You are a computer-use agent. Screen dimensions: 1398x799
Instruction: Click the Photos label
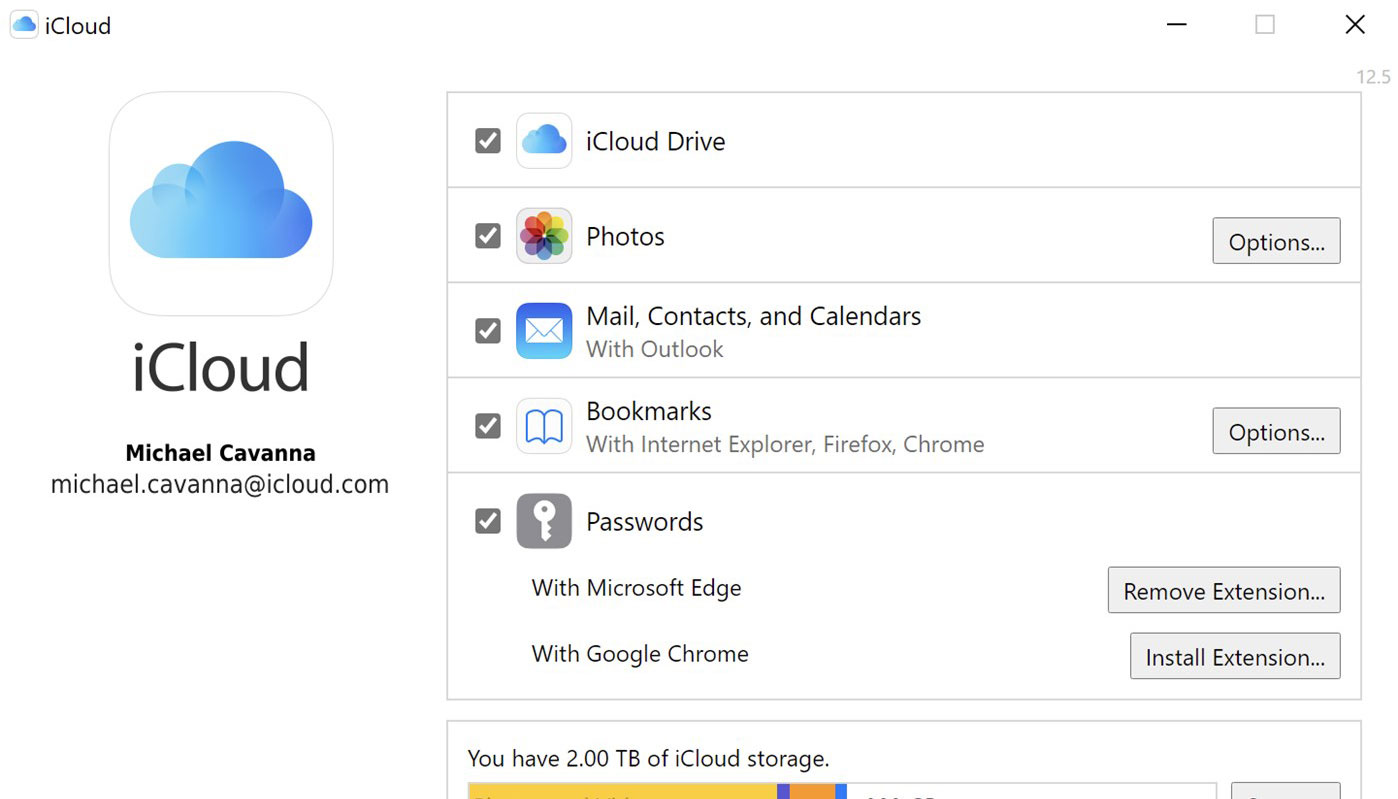[625, 236]
